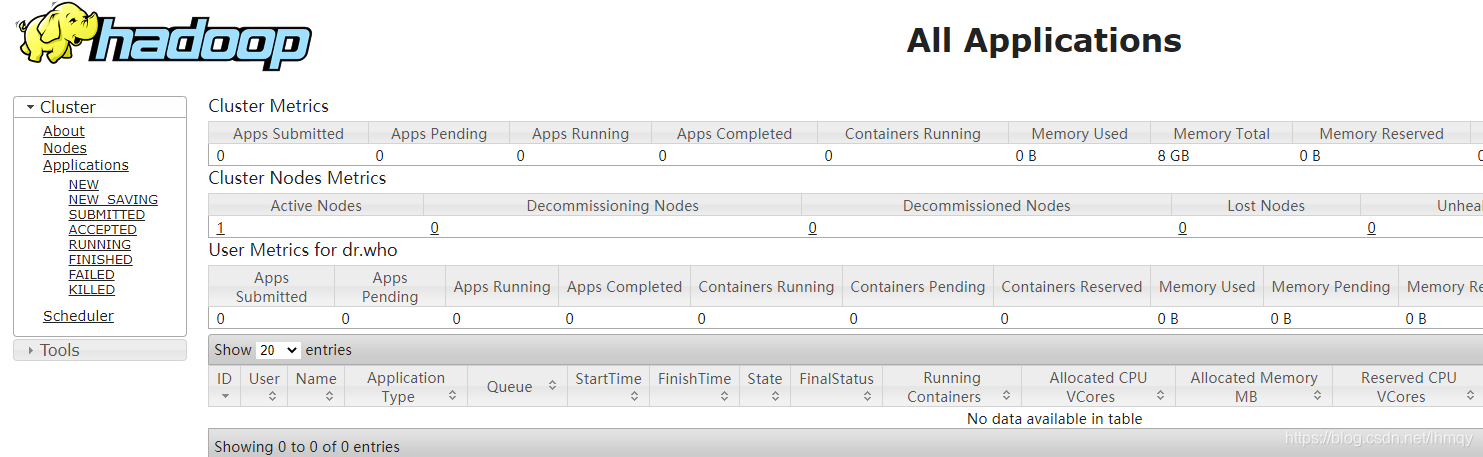1483x457 pixels.
Task: Click the Cluster Nodes Metrics heading
Action: click(297, 178)
